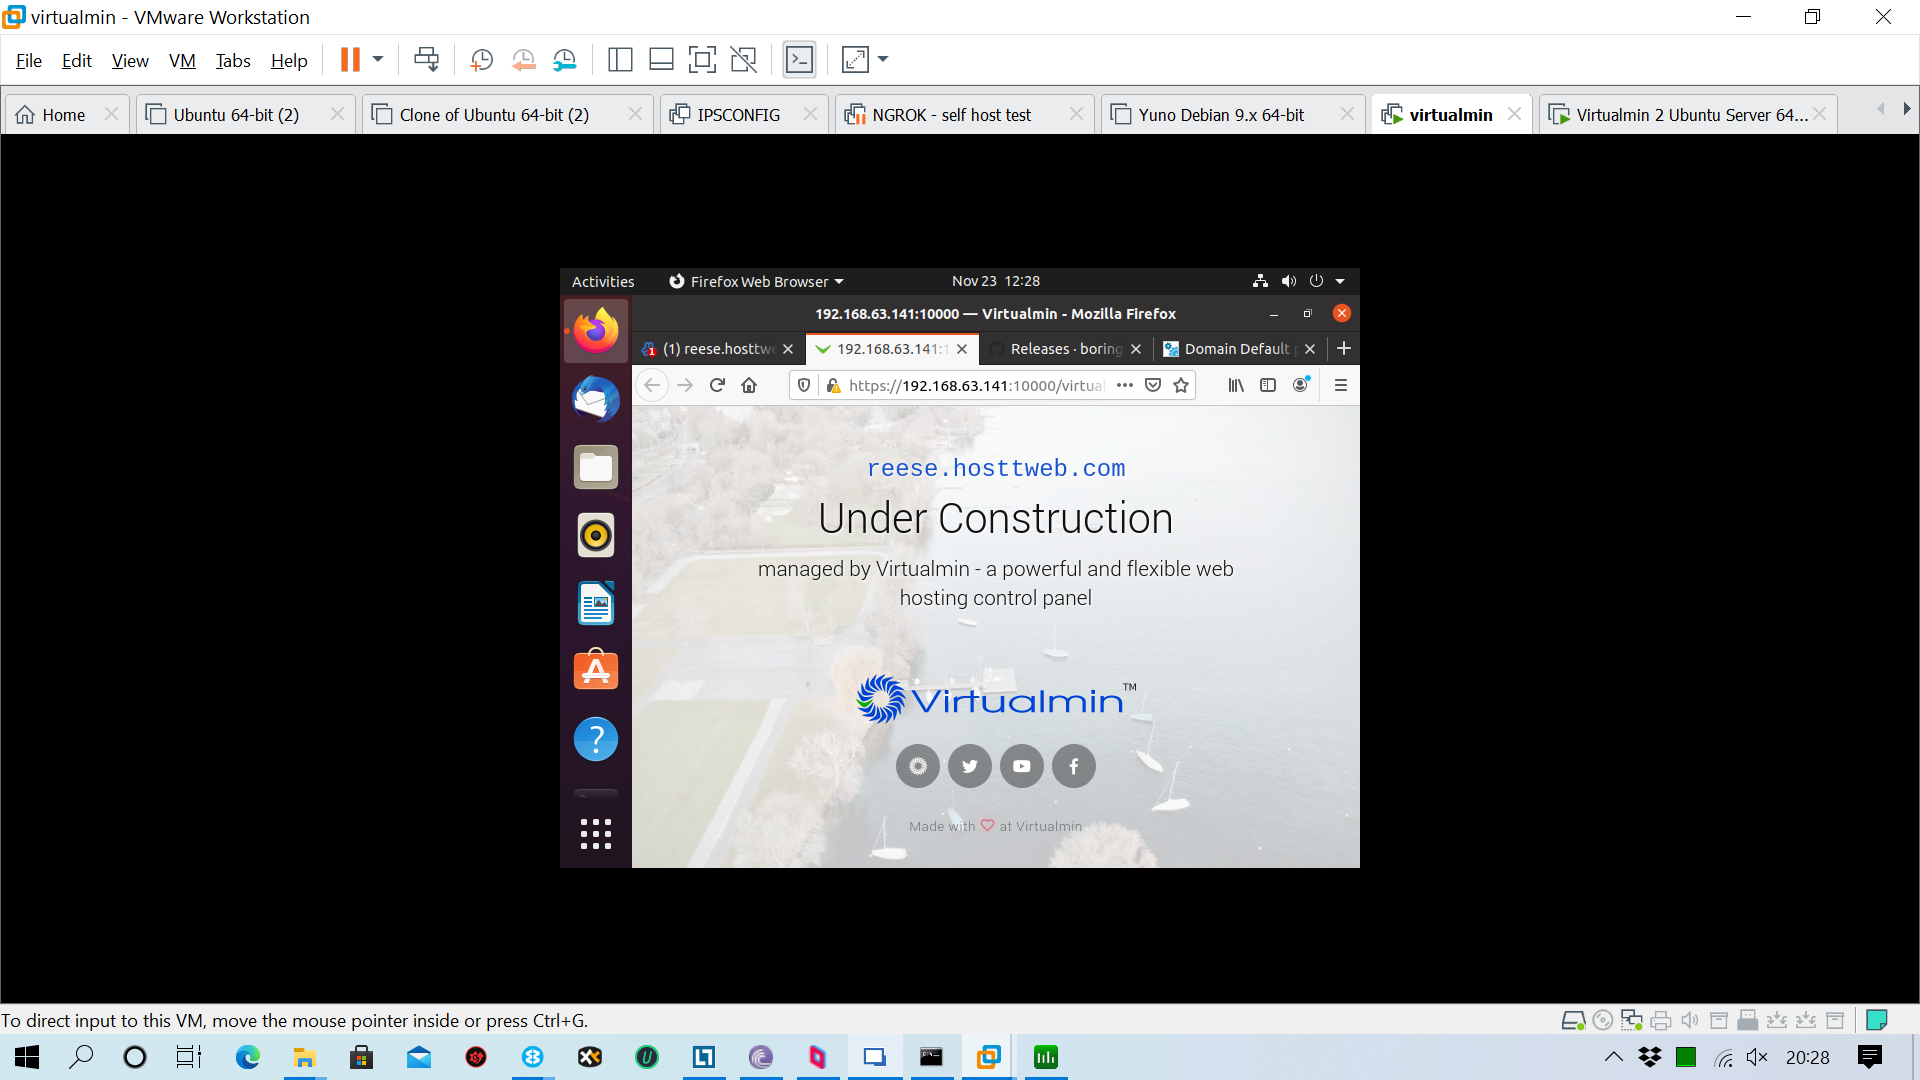The image size is (1920, 1080).
Task: Open the snapshot manager
Action: 565,60
